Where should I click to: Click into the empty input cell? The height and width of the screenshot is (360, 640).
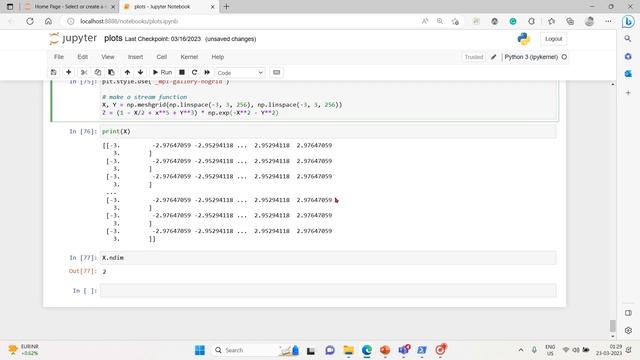328,291
